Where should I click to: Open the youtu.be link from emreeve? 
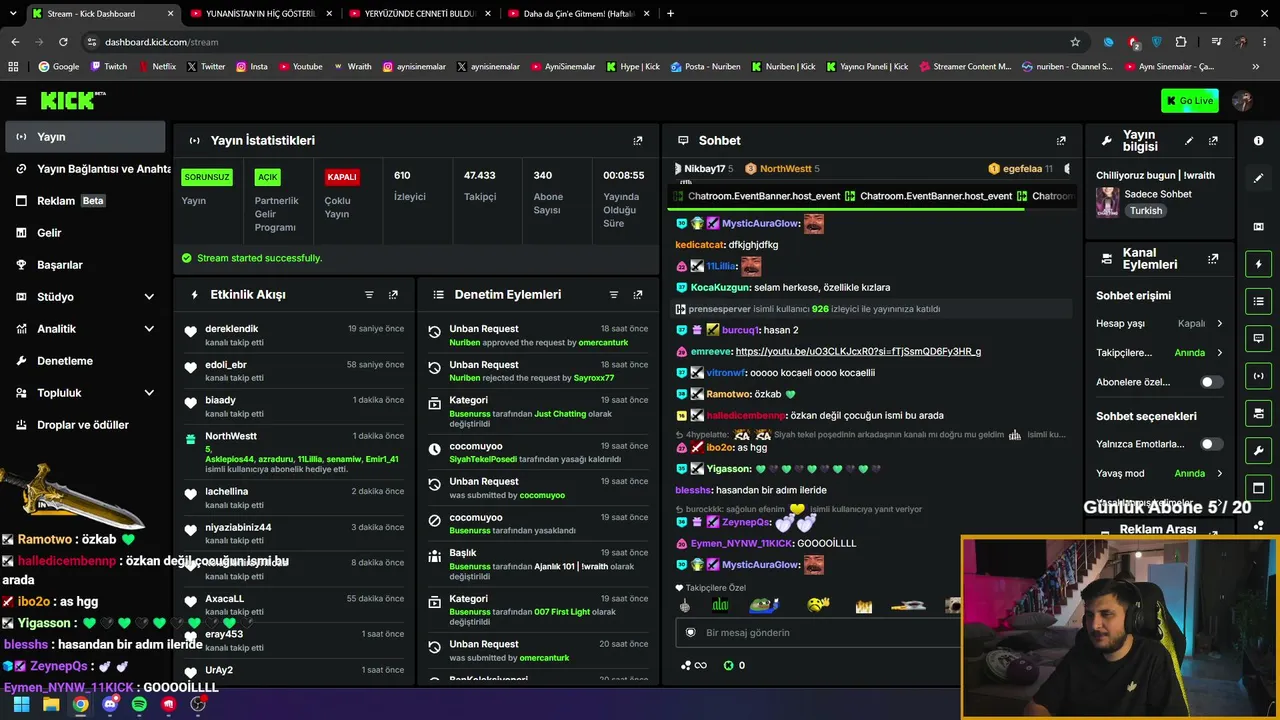tap(858, 352)
